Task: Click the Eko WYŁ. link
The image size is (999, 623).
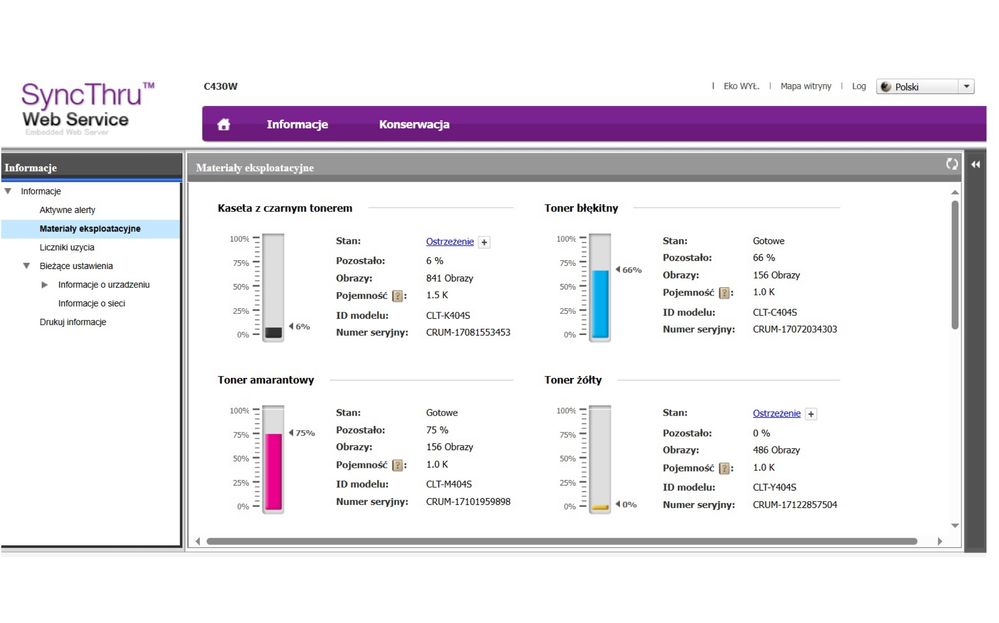Action: (x=741, y=86)
